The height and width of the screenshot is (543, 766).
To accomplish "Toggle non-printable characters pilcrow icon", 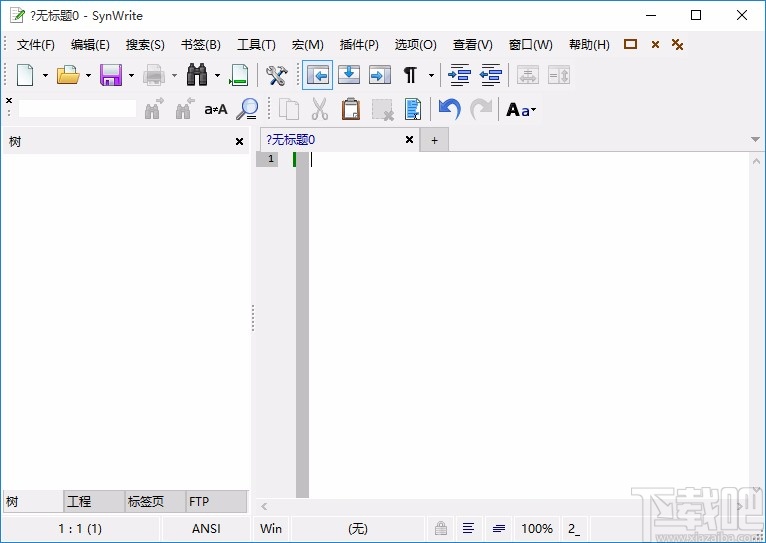I will (x=410, y=75).
